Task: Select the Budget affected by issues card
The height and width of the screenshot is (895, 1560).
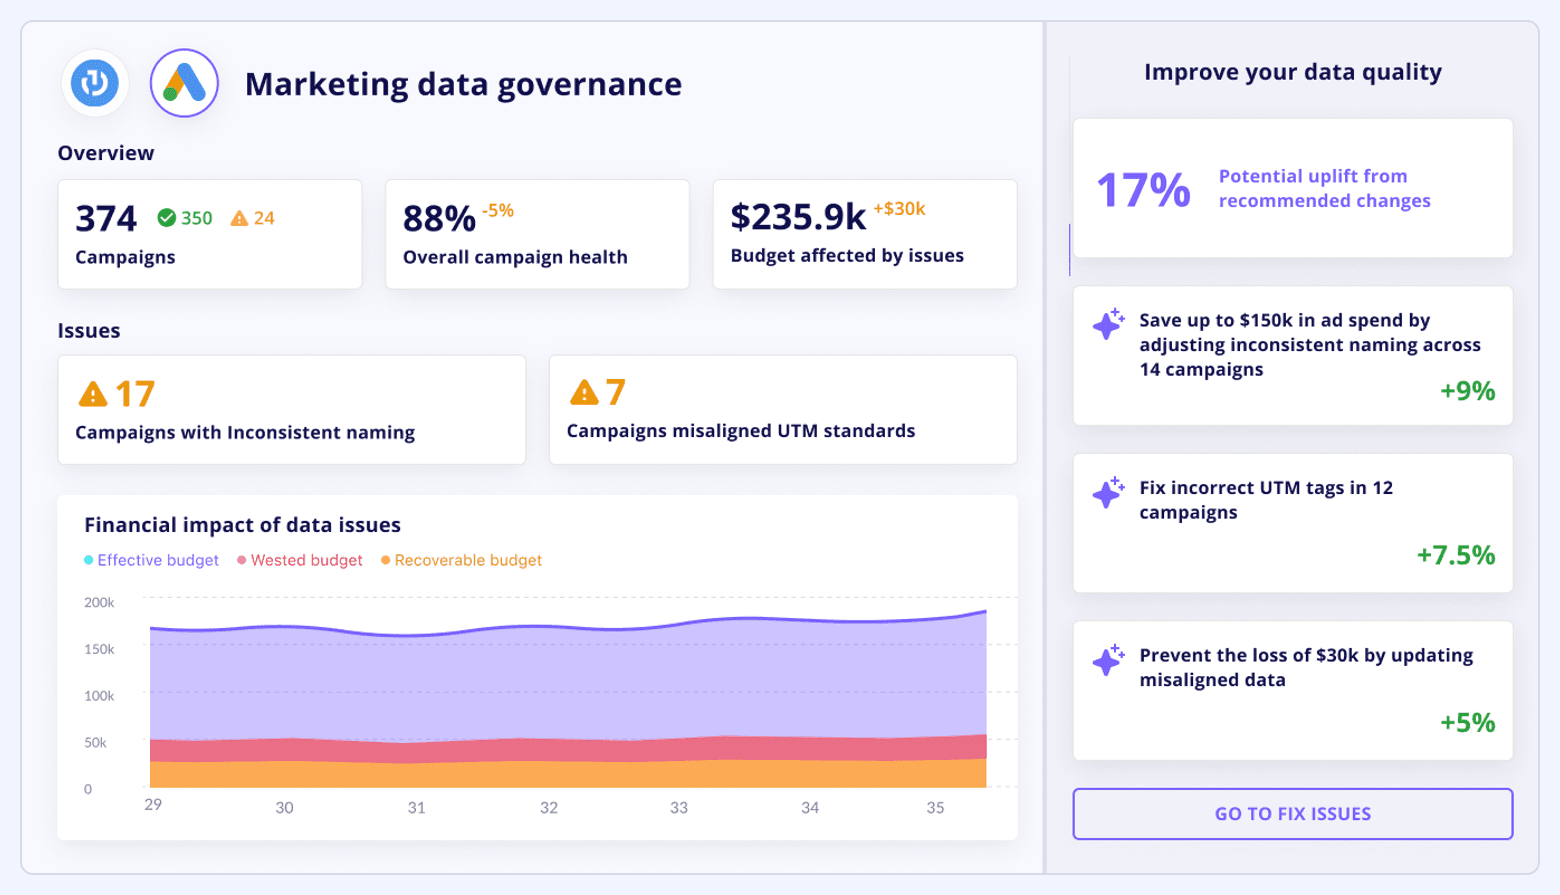Action: pyautogui.click(x=864, y=234)
